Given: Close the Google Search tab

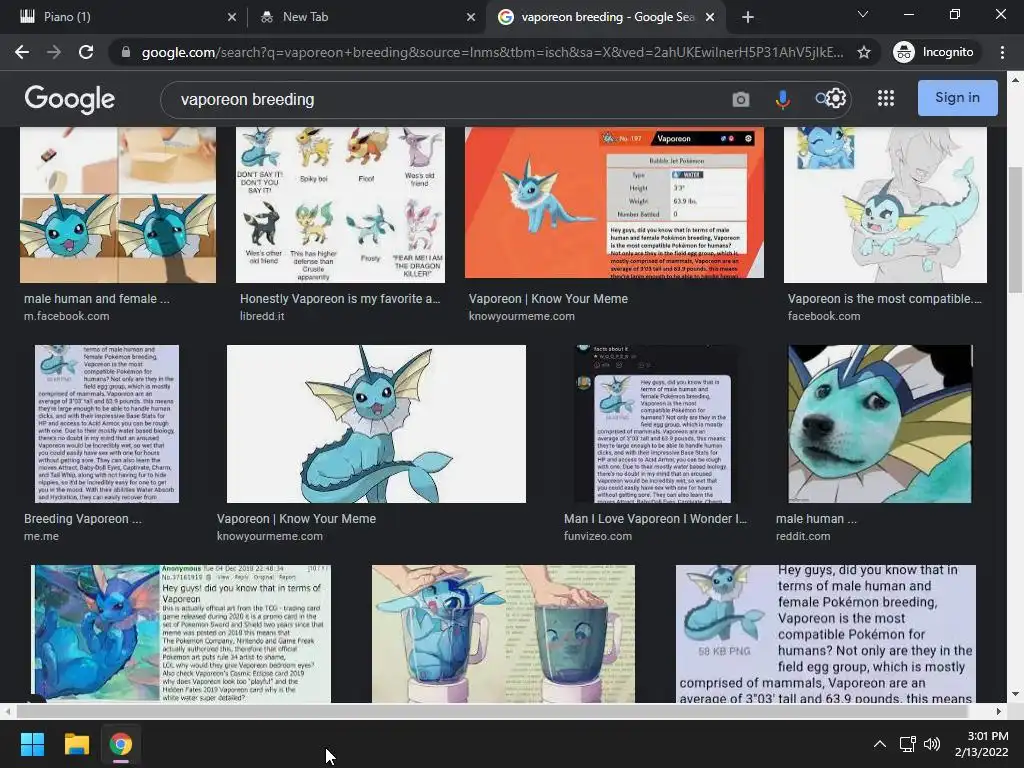Looking at the screenshot, I should pos(711,17).
